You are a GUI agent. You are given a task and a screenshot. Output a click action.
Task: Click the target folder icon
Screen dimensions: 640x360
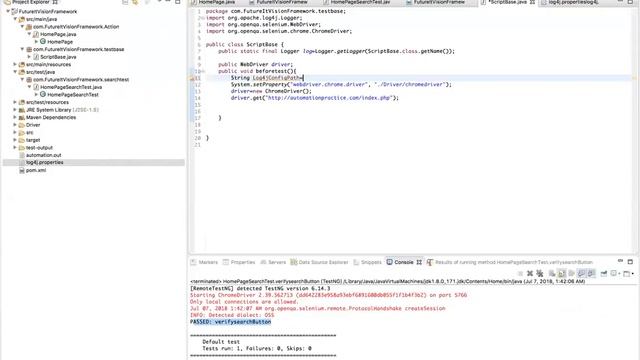click(22, 140)
